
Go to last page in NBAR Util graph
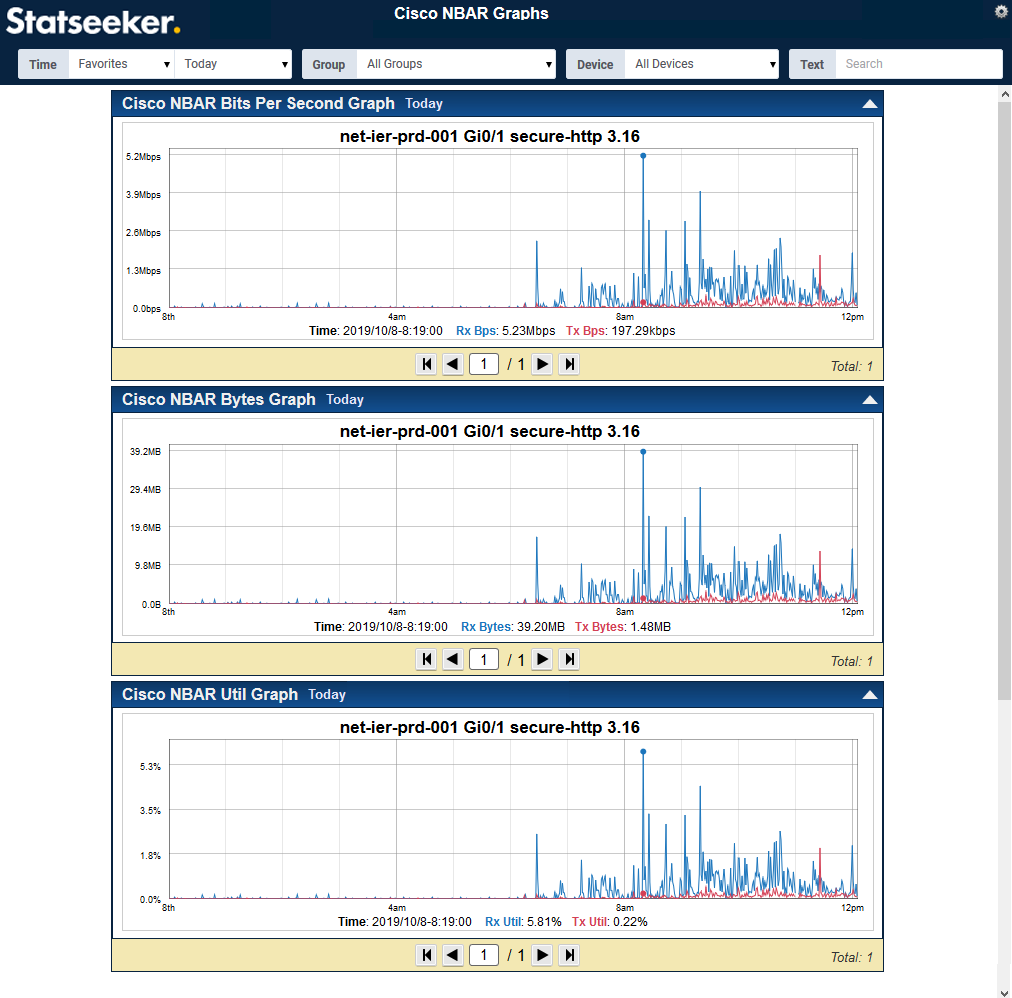569,955
